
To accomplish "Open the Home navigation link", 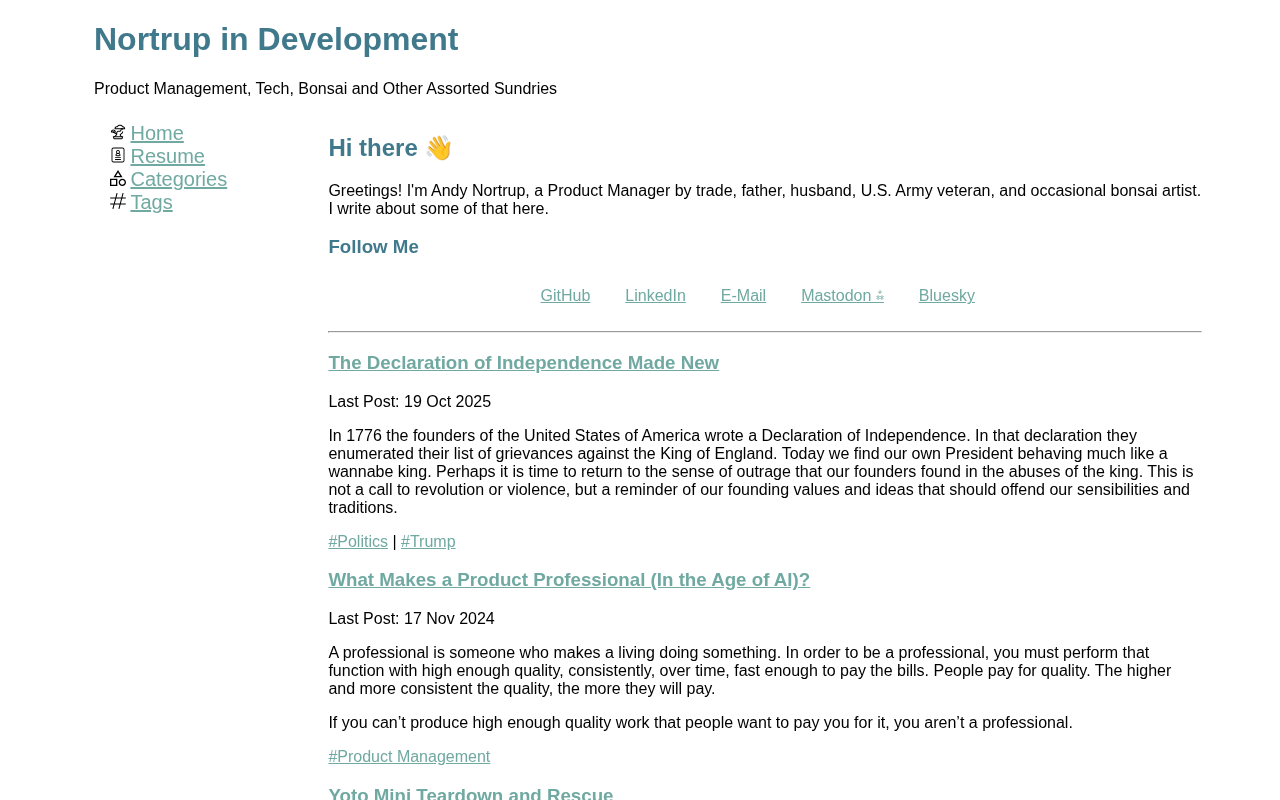I will 157,133.
